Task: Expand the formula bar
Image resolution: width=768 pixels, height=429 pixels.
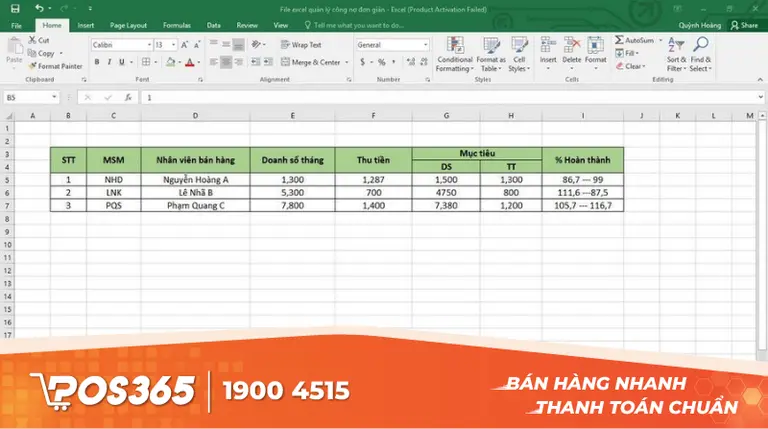Action: (760, 97)
